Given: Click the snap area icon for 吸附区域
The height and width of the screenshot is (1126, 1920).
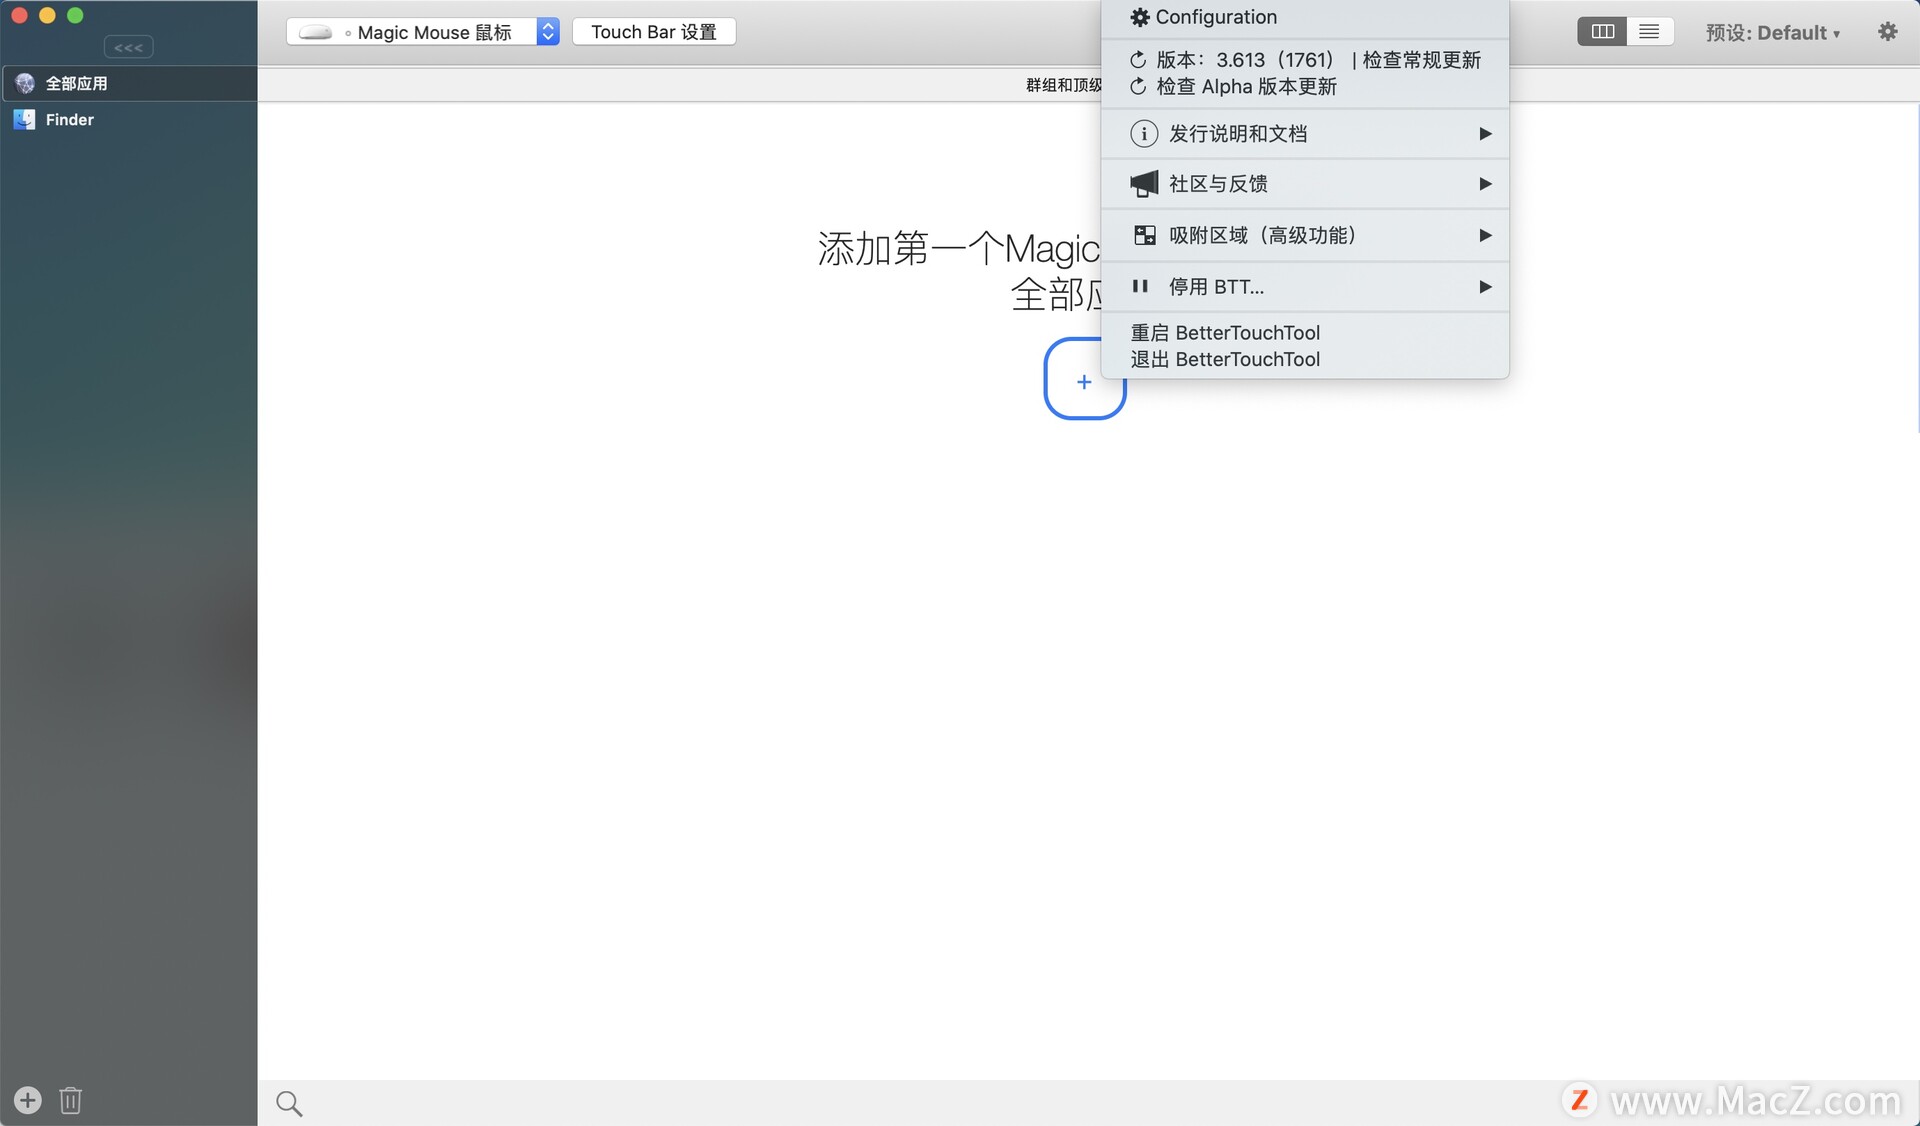Looking at the screenshot, I should 1144,235.
